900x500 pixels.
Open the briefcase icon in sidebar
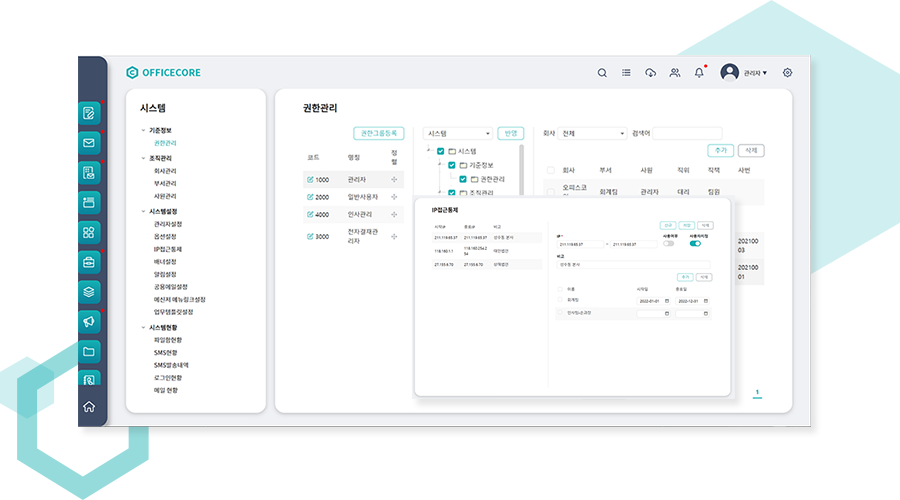click(90, 262)
